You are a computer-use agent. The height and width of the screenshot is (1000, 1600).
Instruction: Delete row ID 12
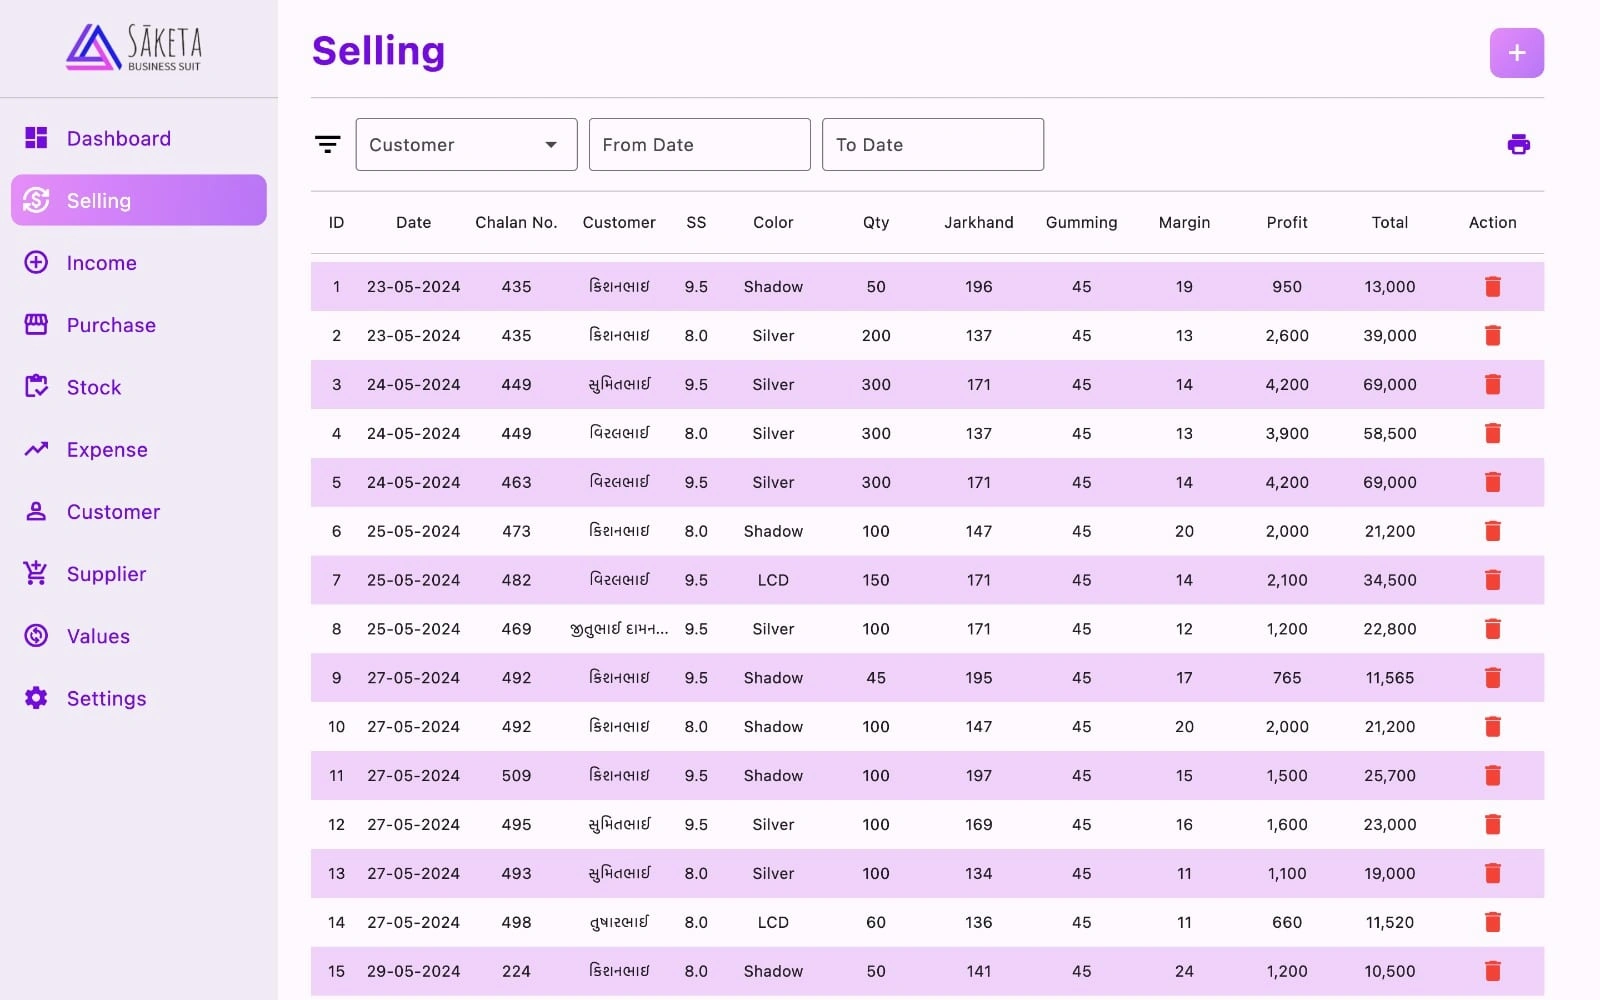click(1492, 824)
